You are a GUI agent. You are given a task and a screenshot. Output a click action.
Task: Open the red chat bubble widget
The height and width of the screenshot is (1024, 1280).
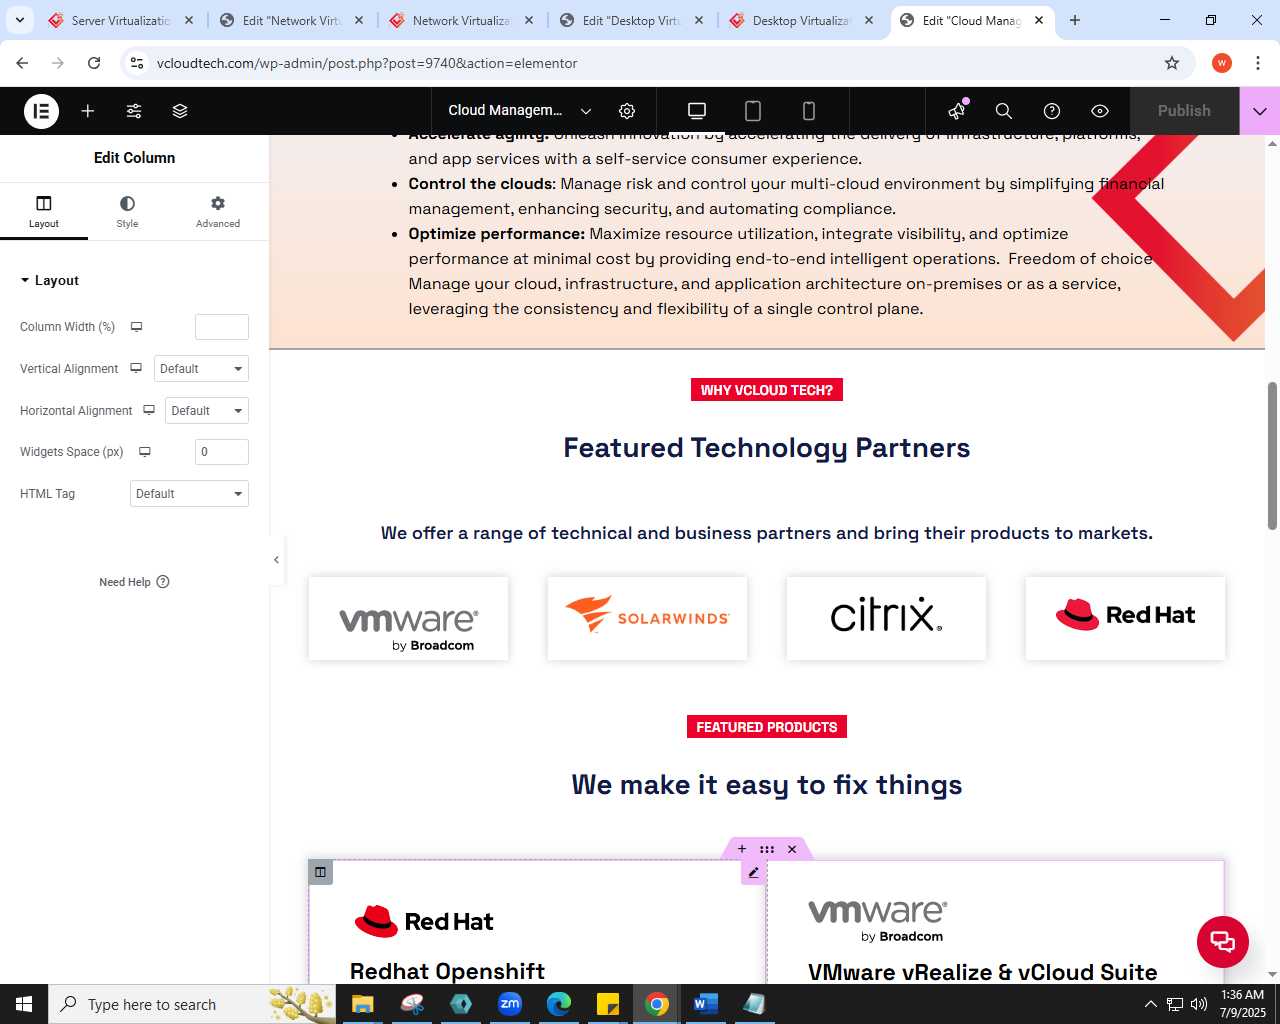pyautogui.click(x=1223, y=942)
